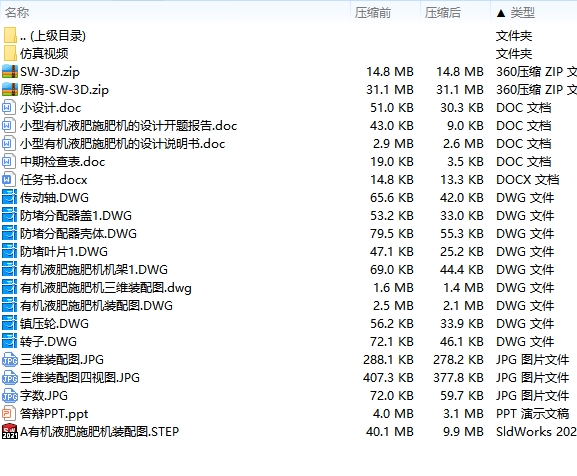Sort by the 类型 column header
Screen dimensions: 577x476
coord(522,13)
